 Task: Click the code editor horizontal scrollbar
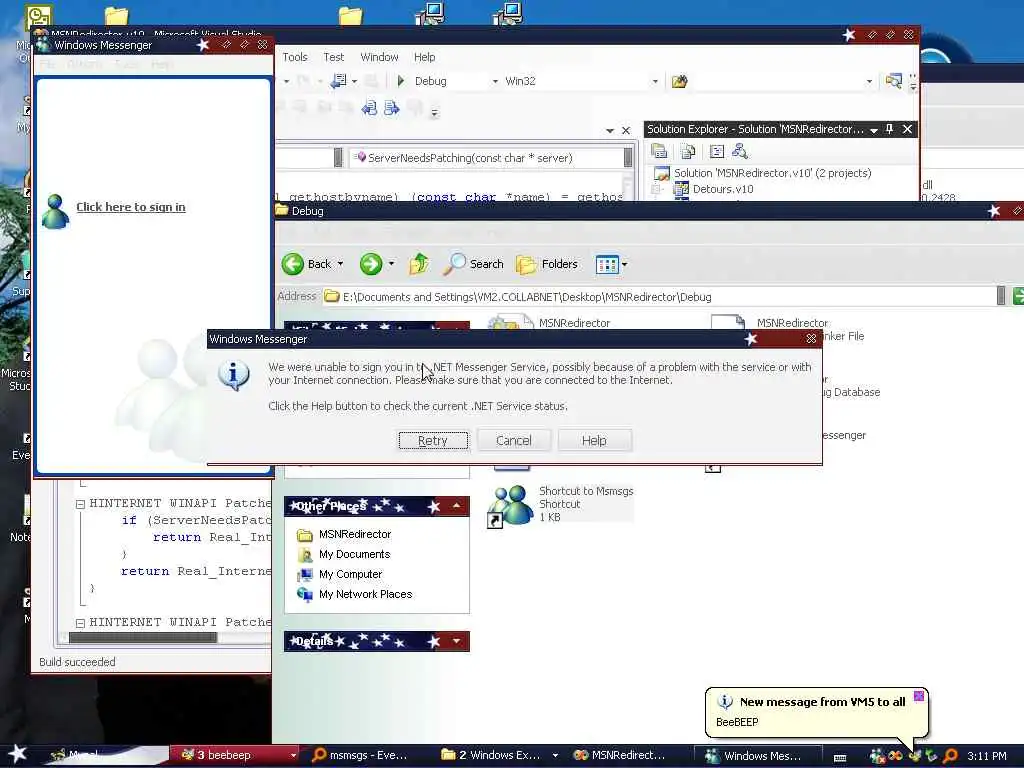tap(143, 637)
